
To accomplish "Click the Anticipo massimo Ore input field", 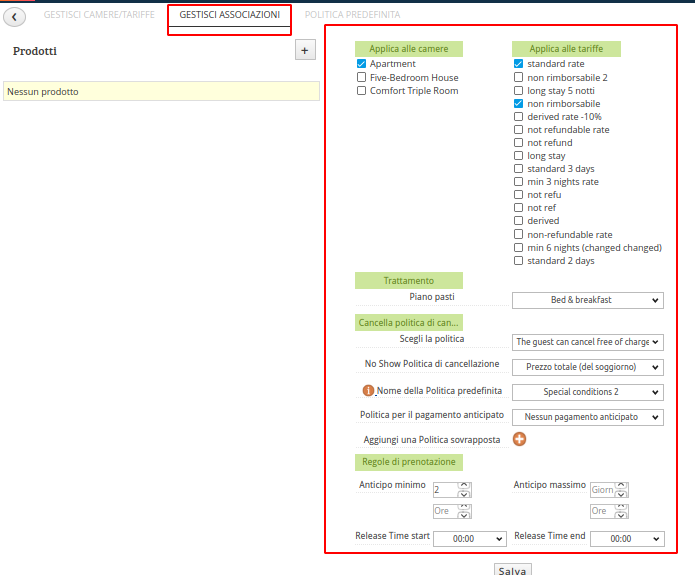I will coord(603,511).
